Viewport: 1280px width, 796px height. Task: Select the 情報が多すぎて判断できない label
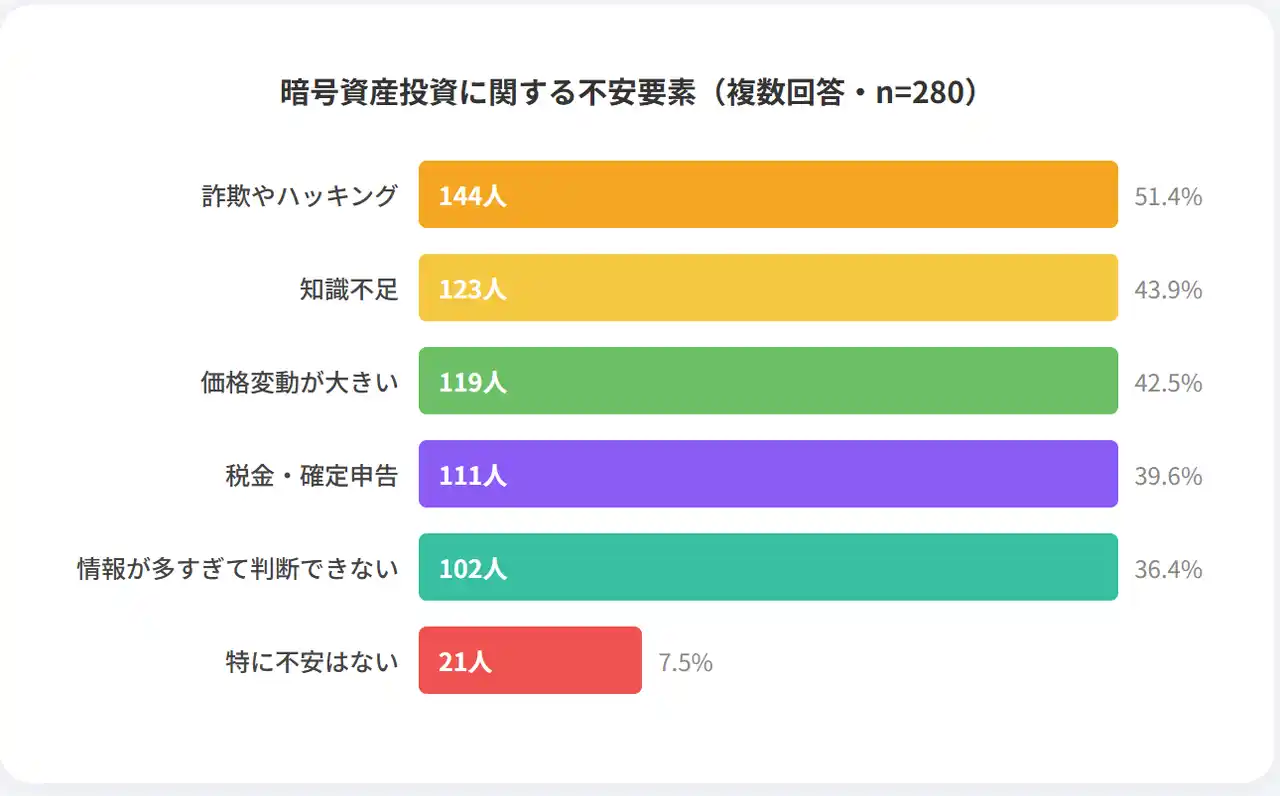coord(238,568)
